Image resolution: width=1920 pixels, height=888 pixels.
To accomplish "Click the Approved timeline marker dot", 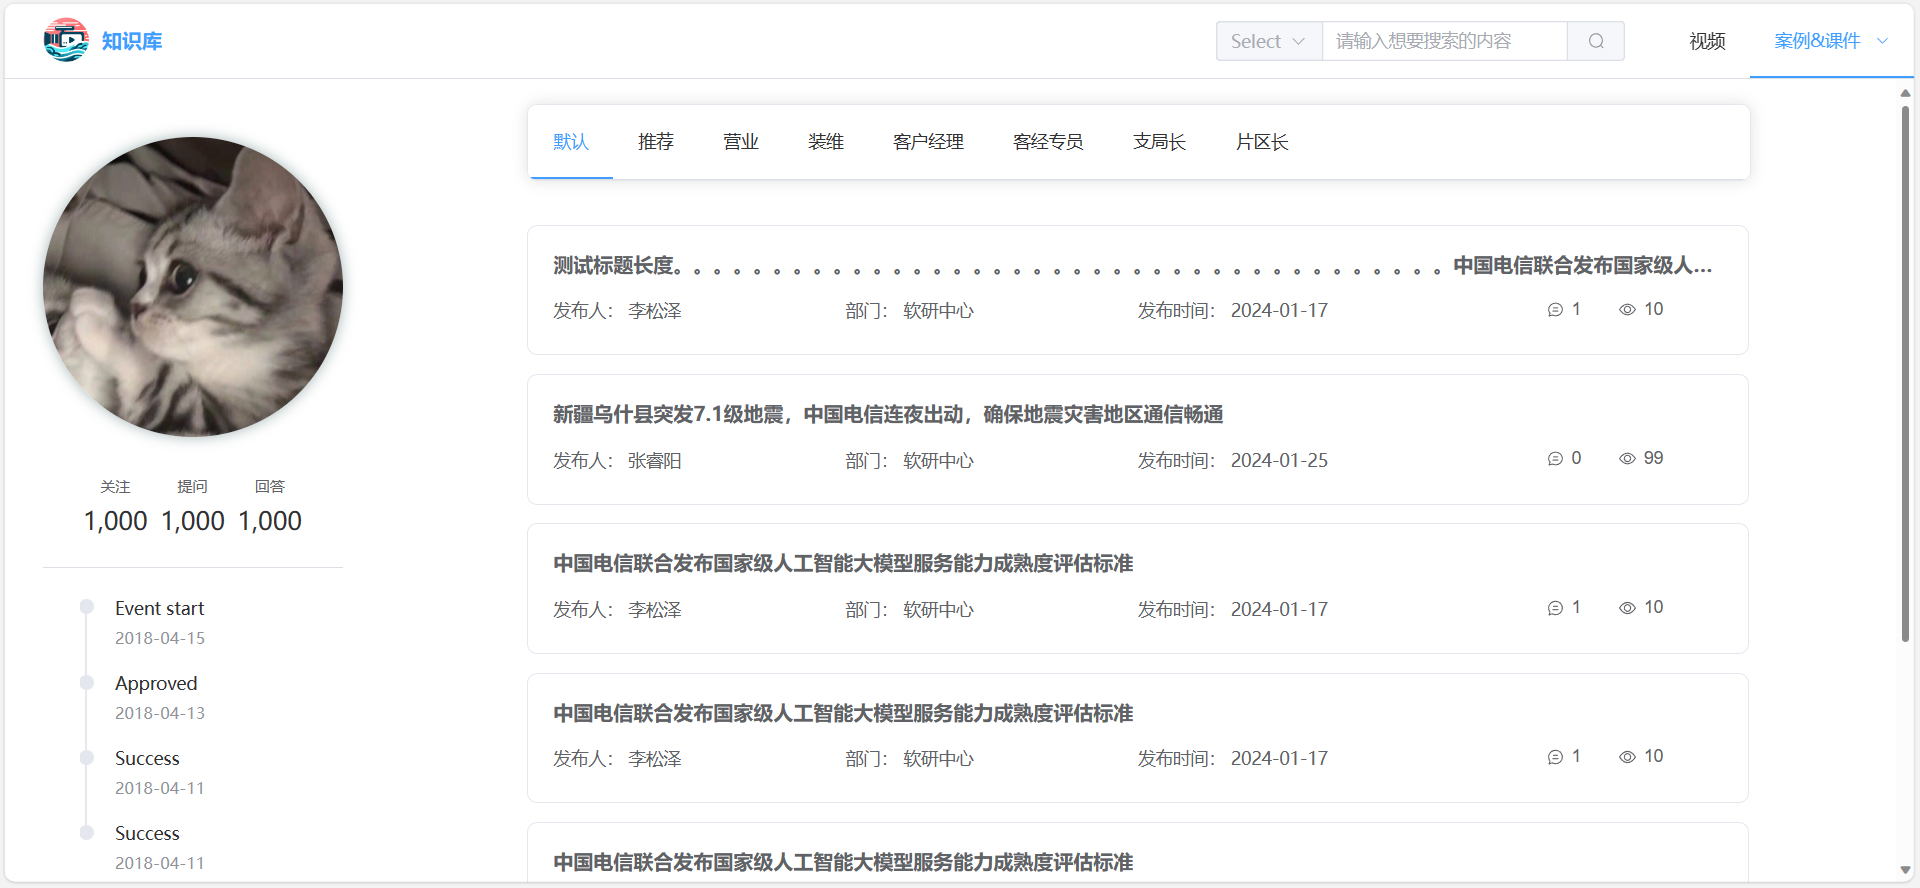I will pos(87,682).
